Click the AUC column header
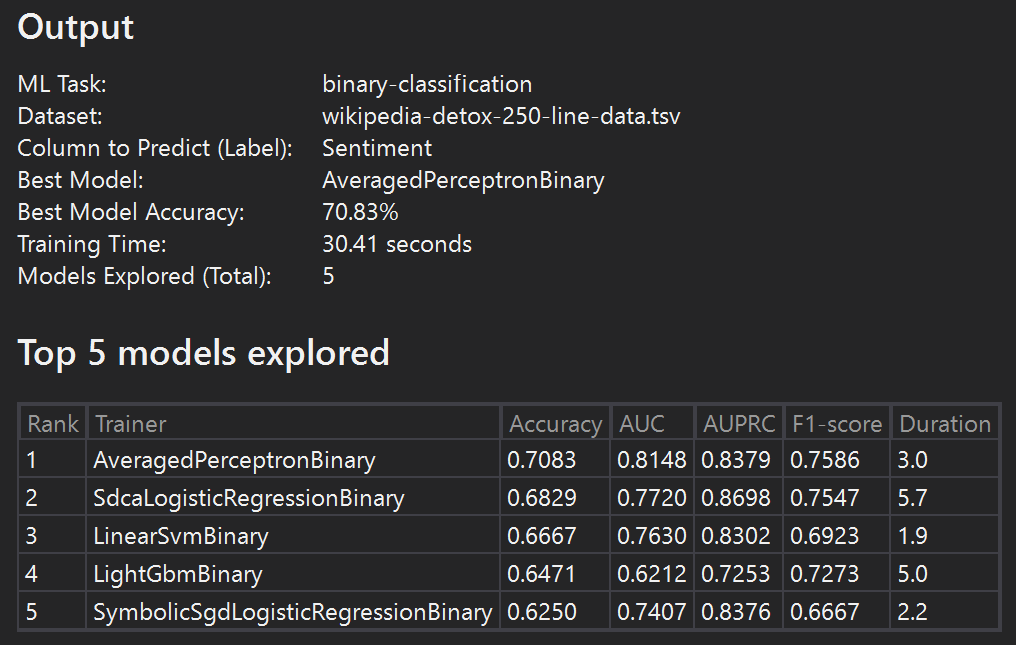Image resolution: width=1016 pixels, height=645 pixels. (x=642, y=424)
